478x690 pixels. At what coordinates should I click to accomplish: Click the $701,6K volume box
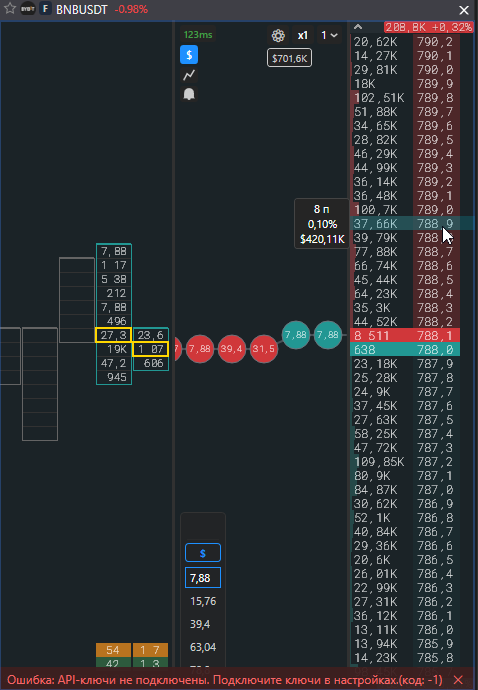(289, 59)
